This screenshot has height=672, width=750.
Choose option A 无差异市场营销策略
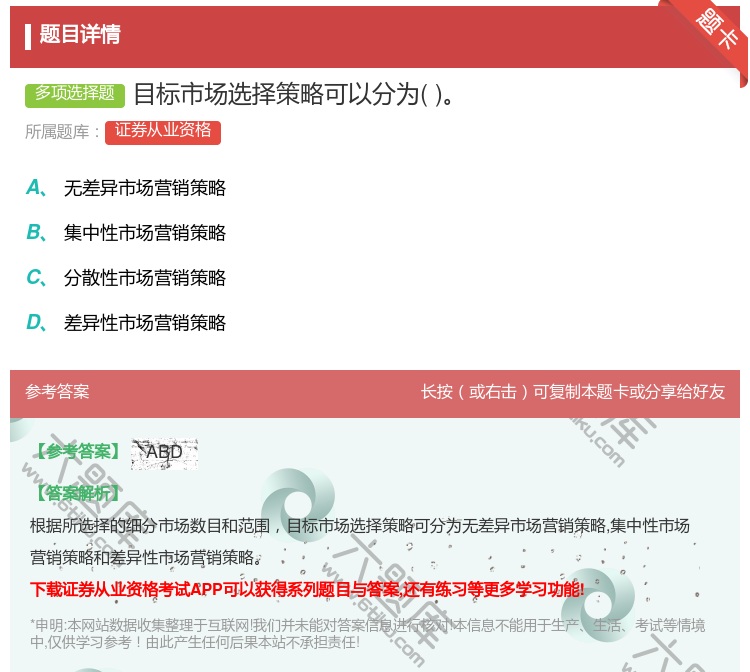tap(144, 188)
